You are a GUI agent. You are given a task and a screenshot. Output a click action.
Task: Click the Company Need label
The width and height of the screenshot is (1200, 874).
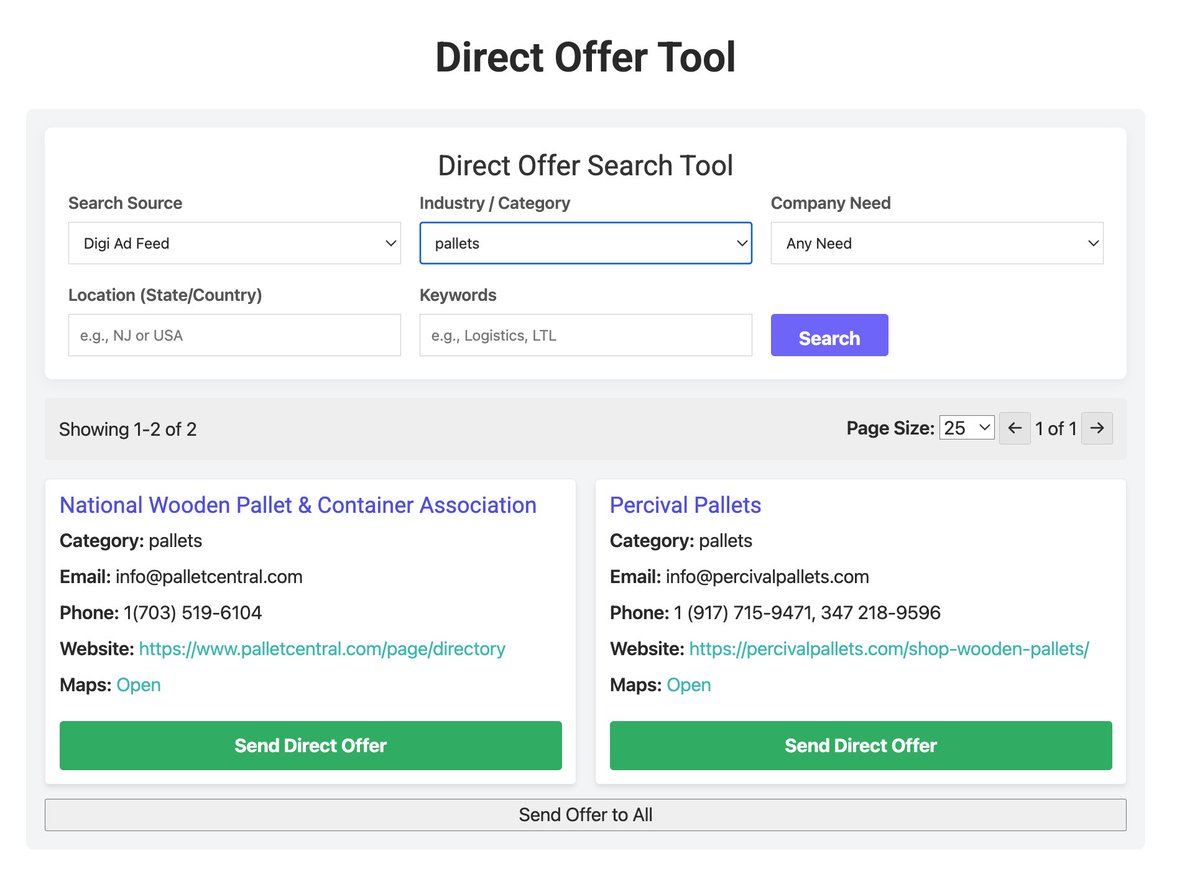(831, 203)
